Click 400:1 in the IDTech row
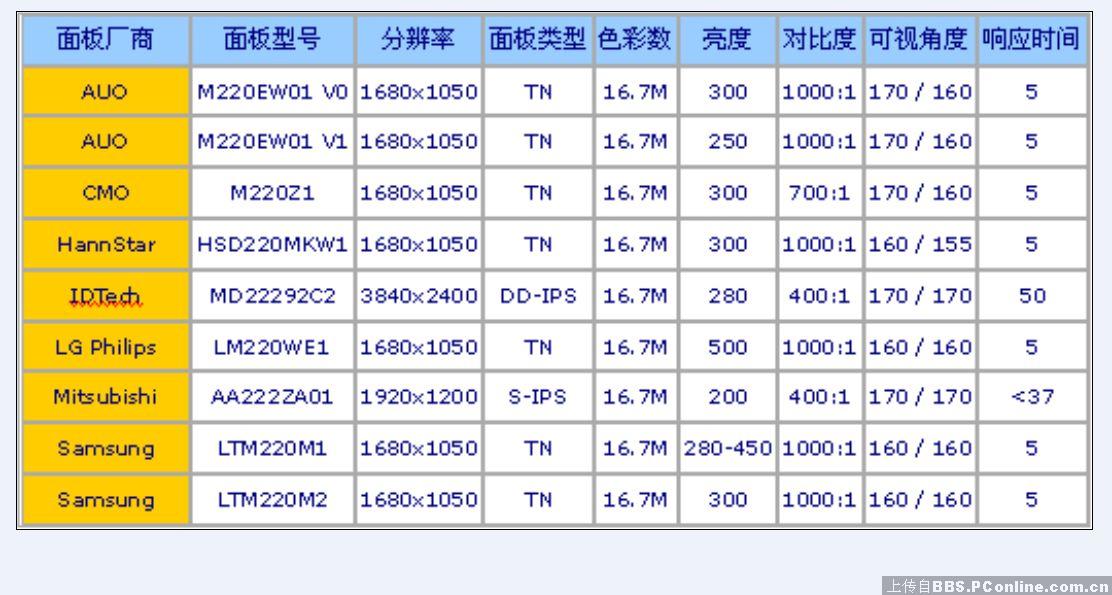The image size is (1112, 595). tap(820, 296)
